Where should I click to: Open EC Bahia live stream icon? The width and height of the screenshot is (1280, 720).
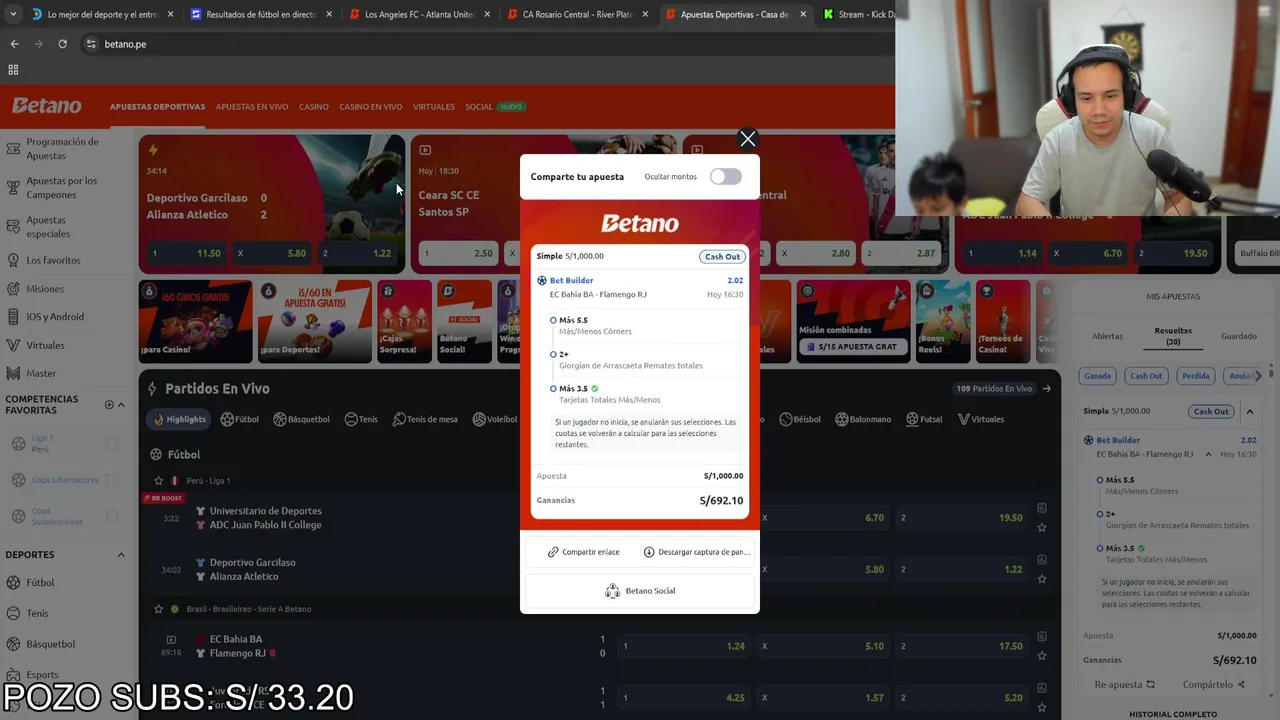pos(171,639)
